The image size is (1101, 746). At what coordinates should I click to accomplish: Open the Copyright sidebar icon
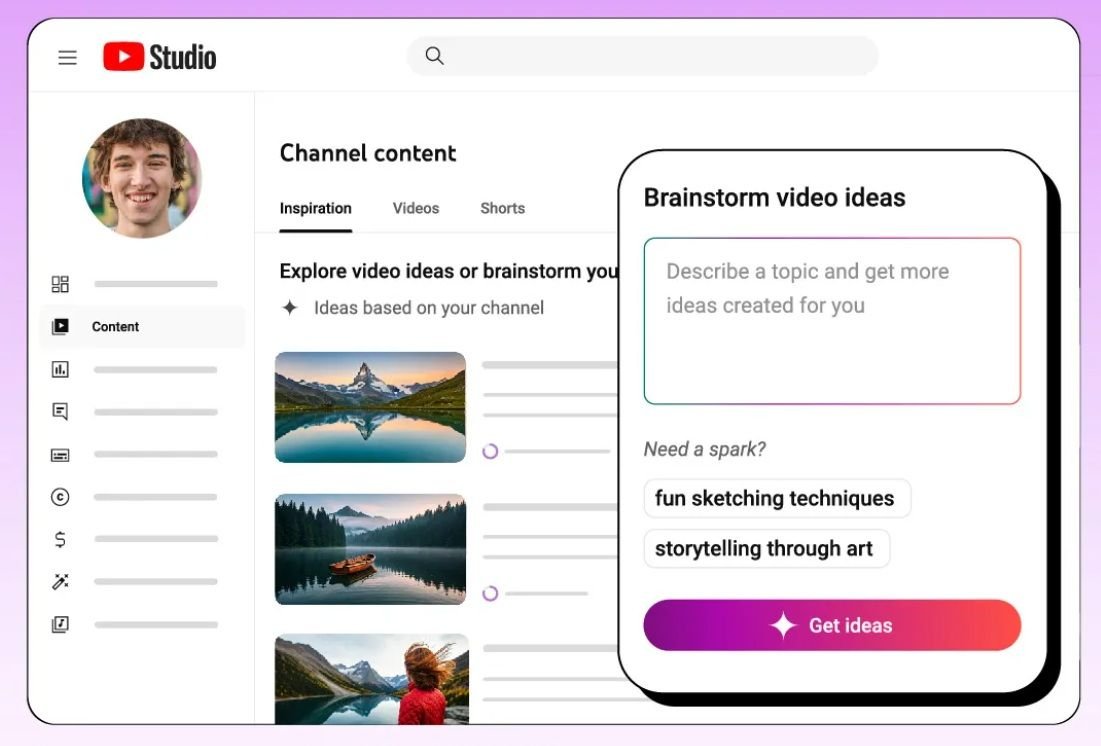coord(60,497)
